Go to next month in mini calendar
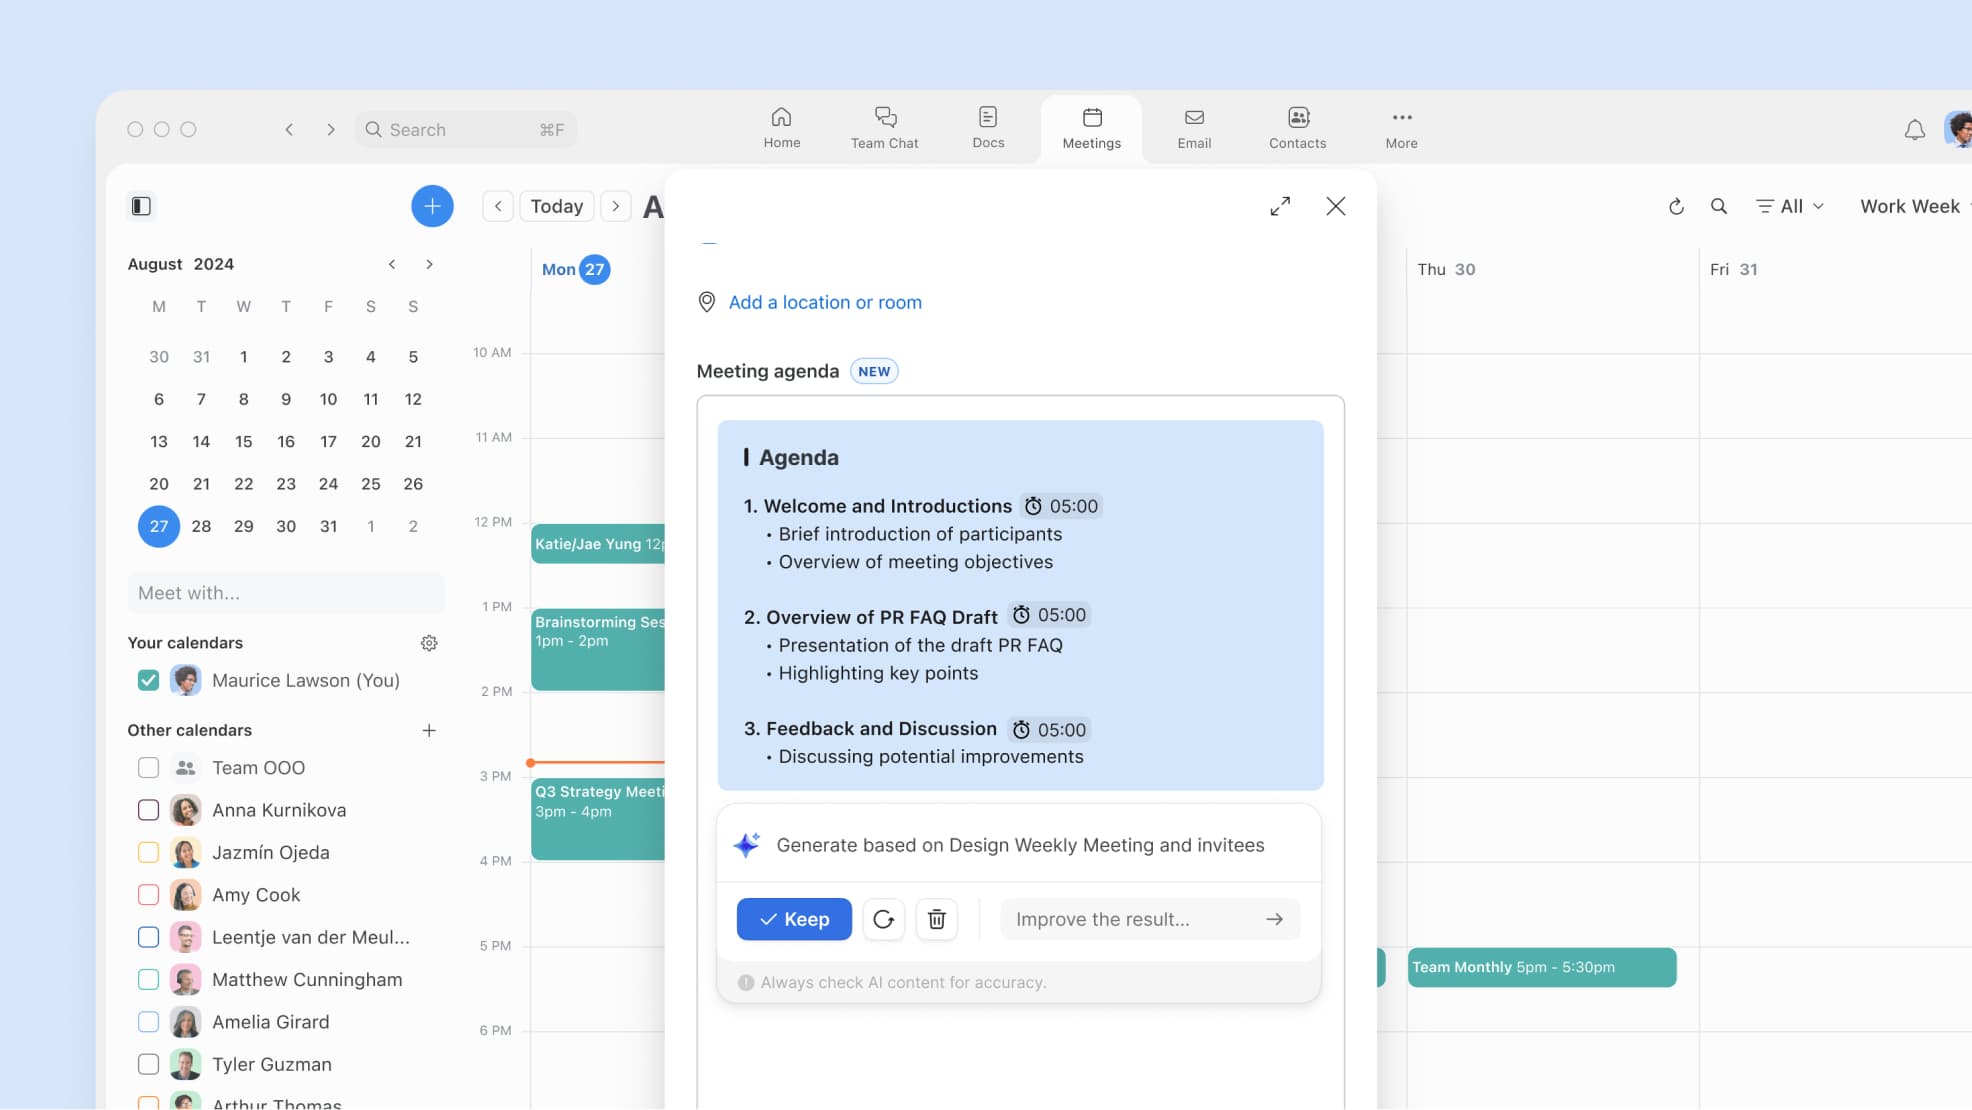This screenshot has height=1110, width=1972. [429, 264]
